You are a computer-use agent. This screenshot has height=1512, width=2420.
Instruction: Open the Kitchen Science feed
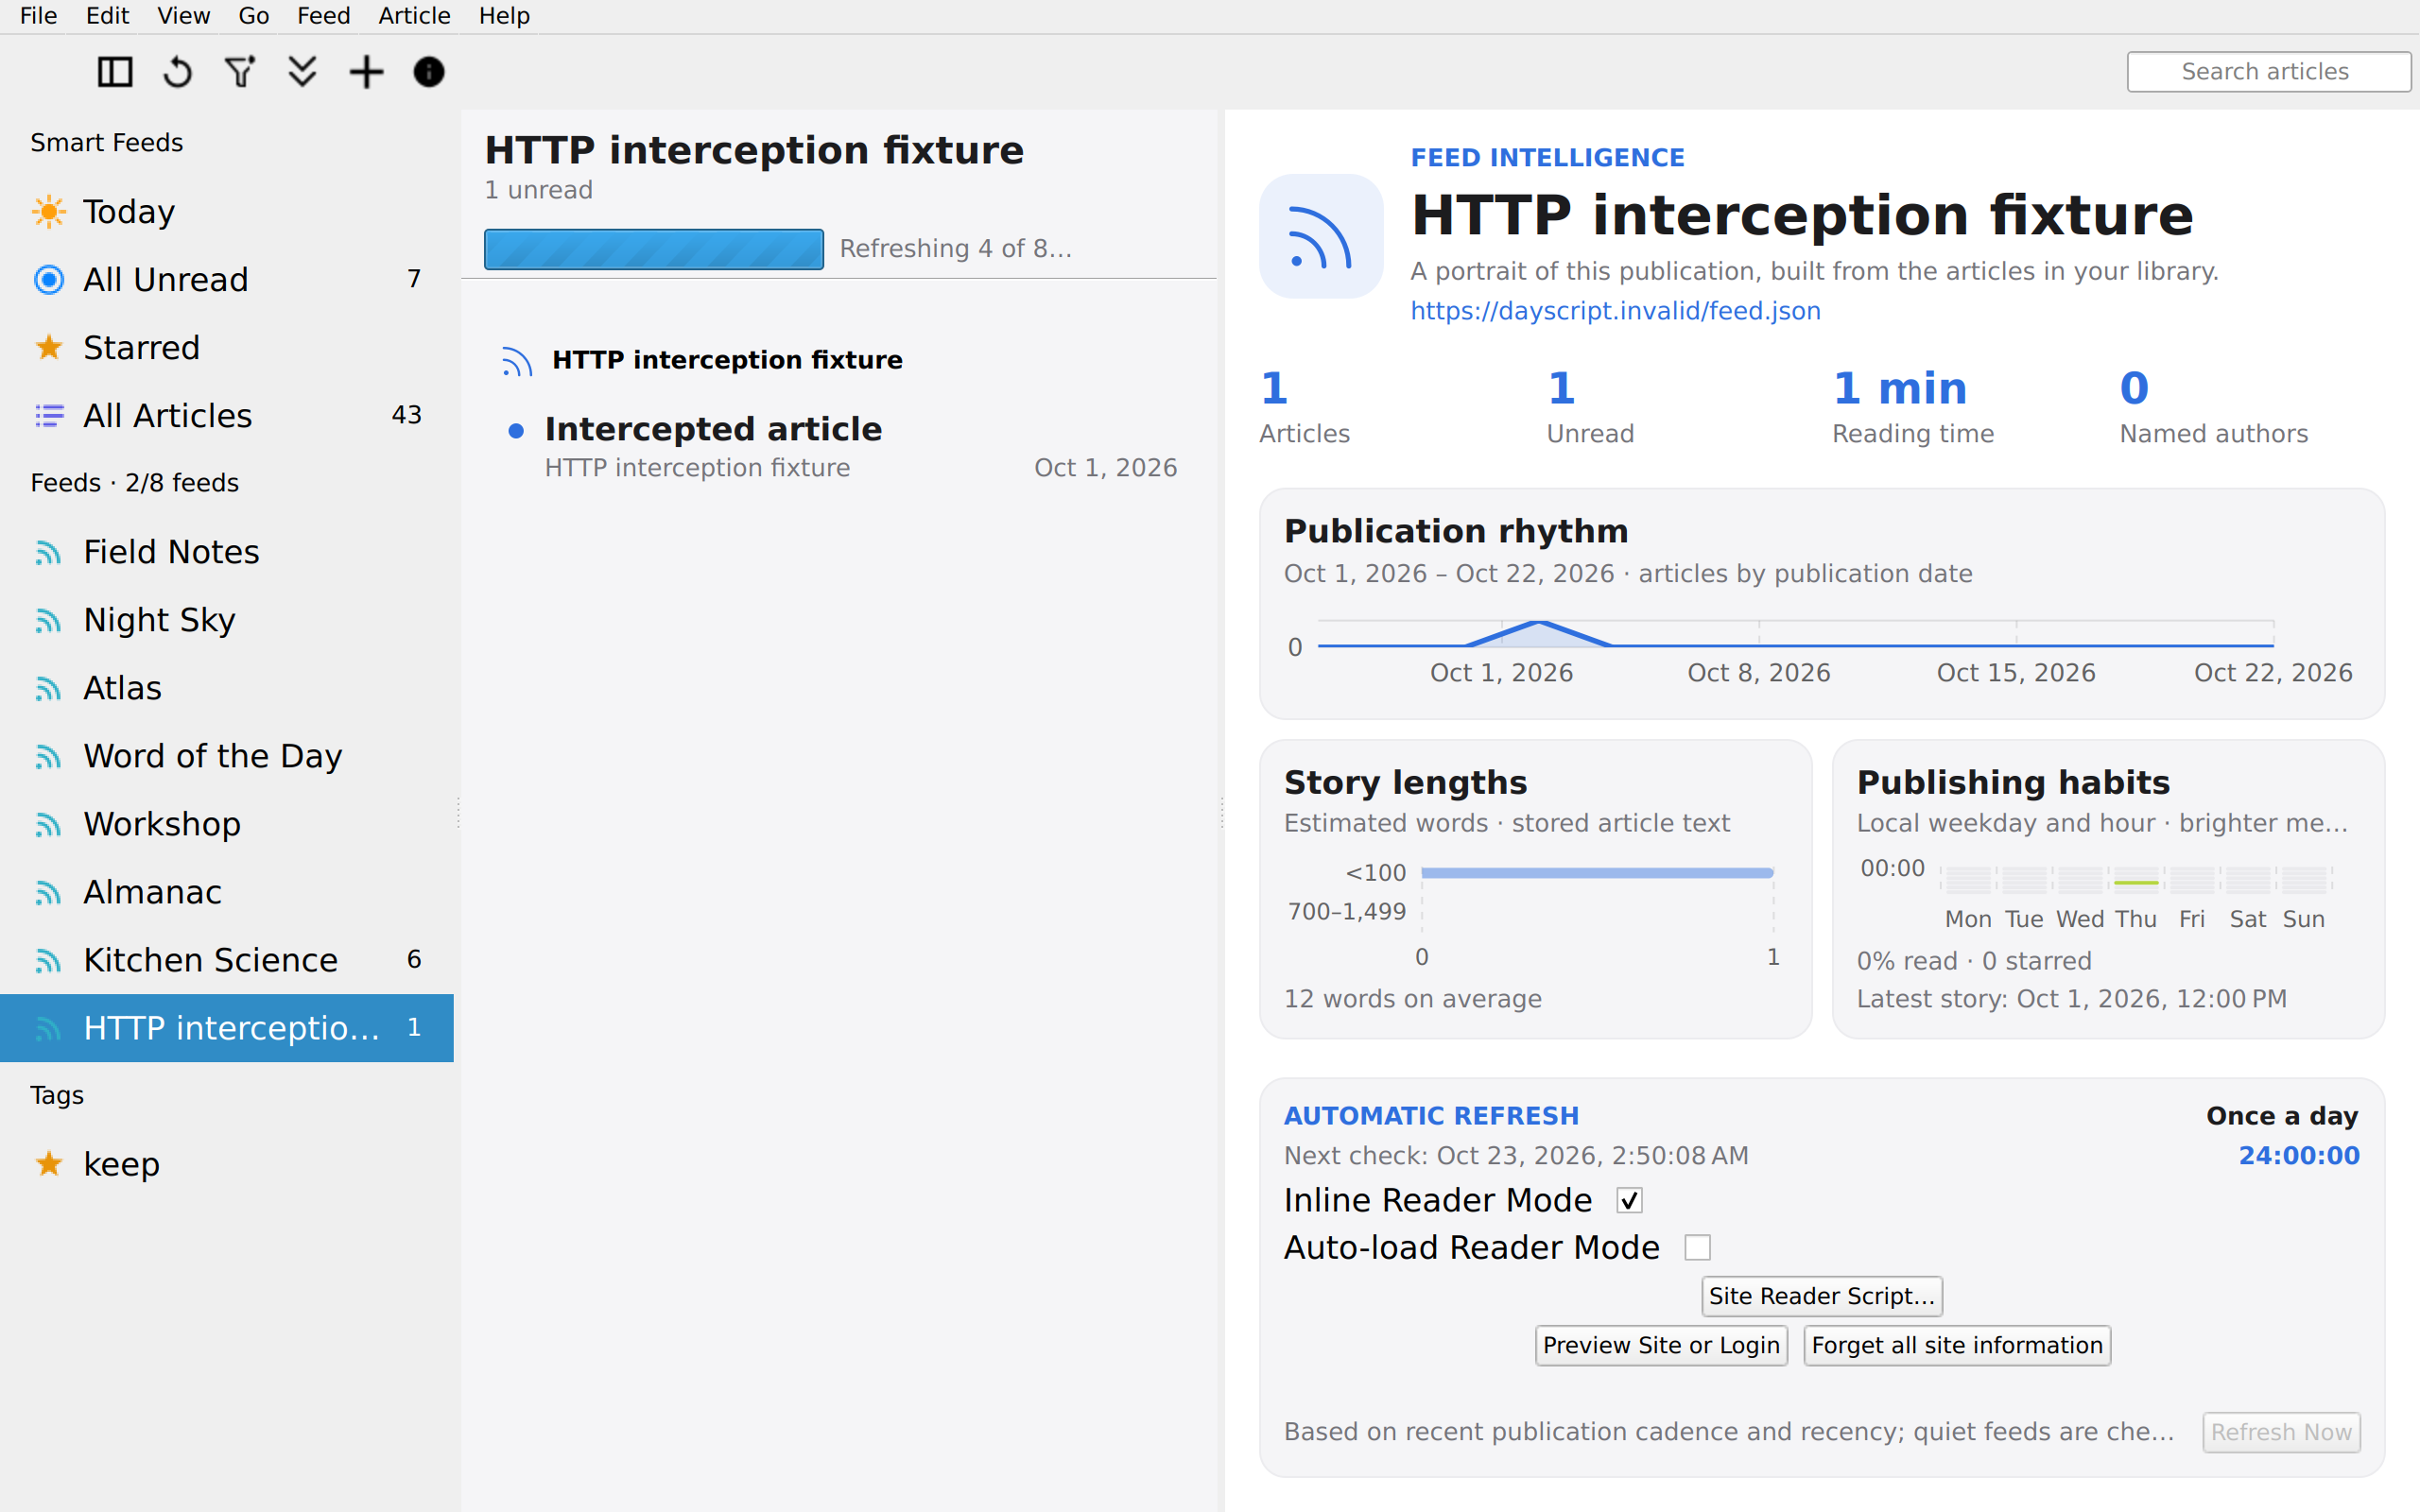pos(227,960)
